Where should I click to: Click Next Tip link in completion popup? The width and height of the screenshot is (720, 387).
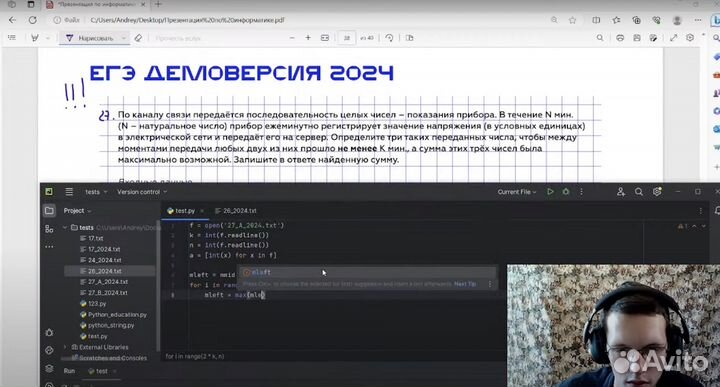tap(465, 284)
